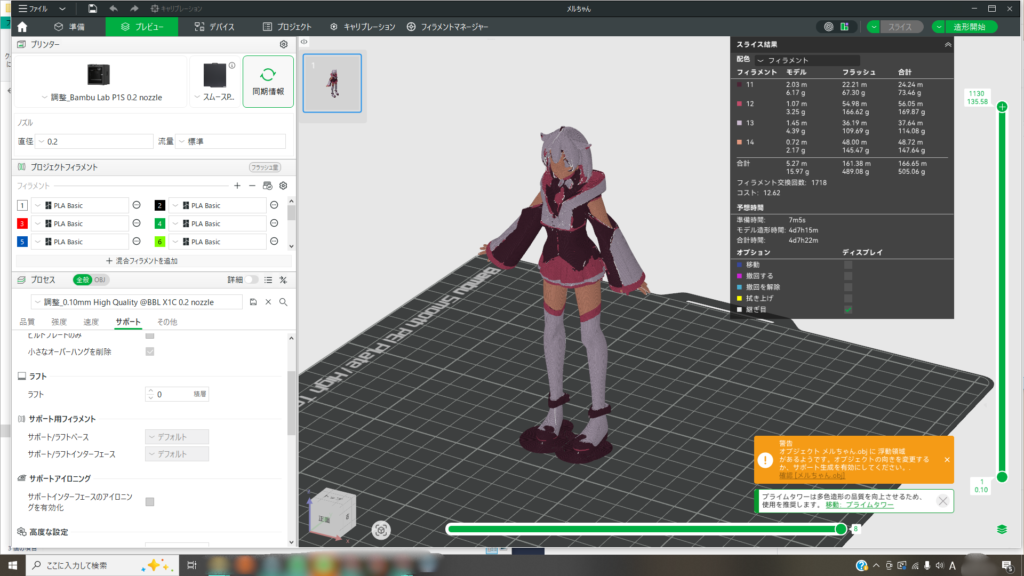Open the printer preset dropdown
Image resolution: width=1024 pixels, height=576 pixels.
[101, 97]
